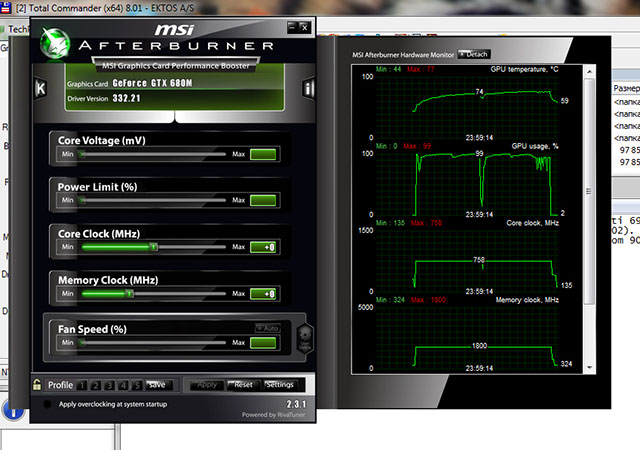
Task: Click the Memory clock graph
Action: click(467, 336)
